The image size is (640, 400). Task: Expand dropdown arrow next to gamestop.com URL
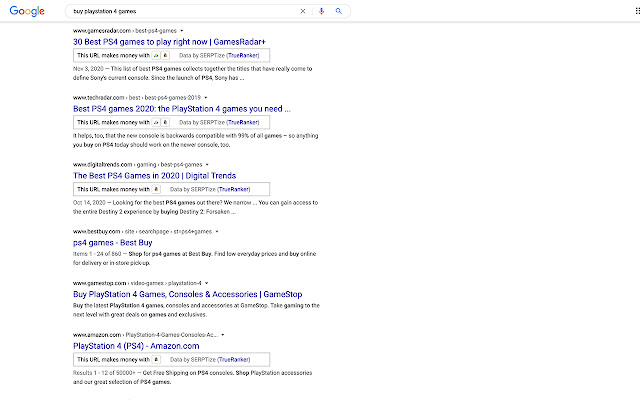[x=207, y=283]
